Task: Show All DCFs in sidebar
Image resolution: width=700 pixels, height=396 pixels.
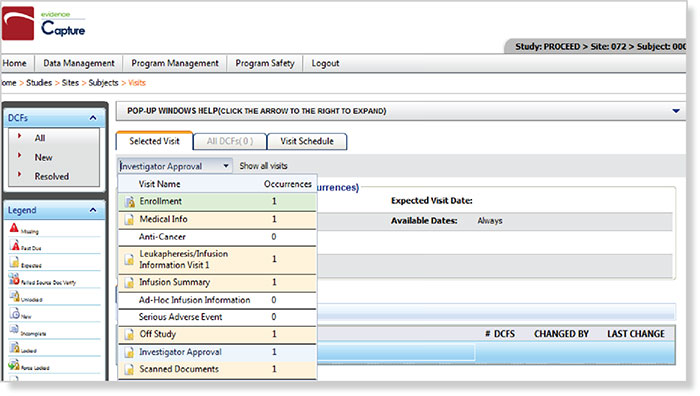Action: (x=40, y=138)
